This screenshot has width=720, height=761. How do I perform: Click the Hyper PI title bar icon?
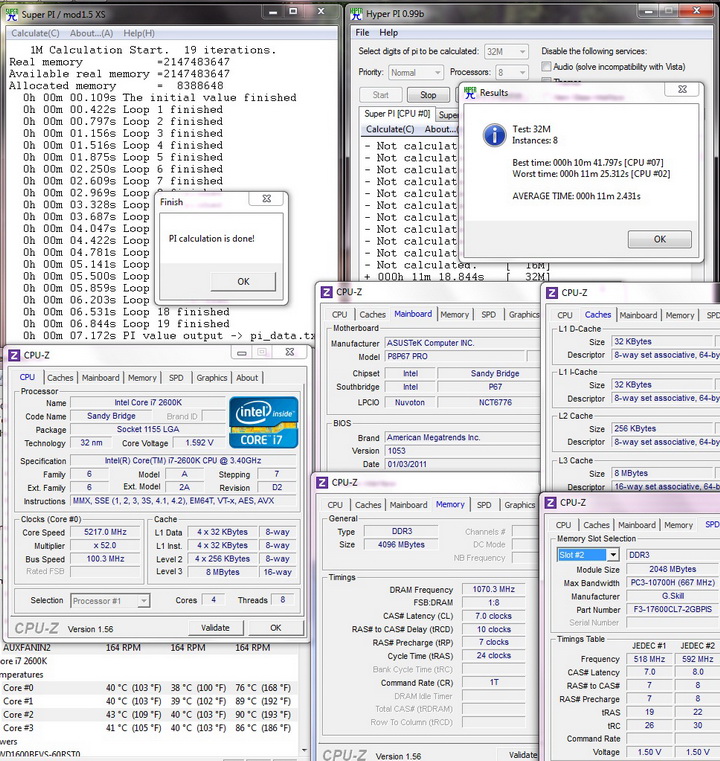click(x=357, y=14)
